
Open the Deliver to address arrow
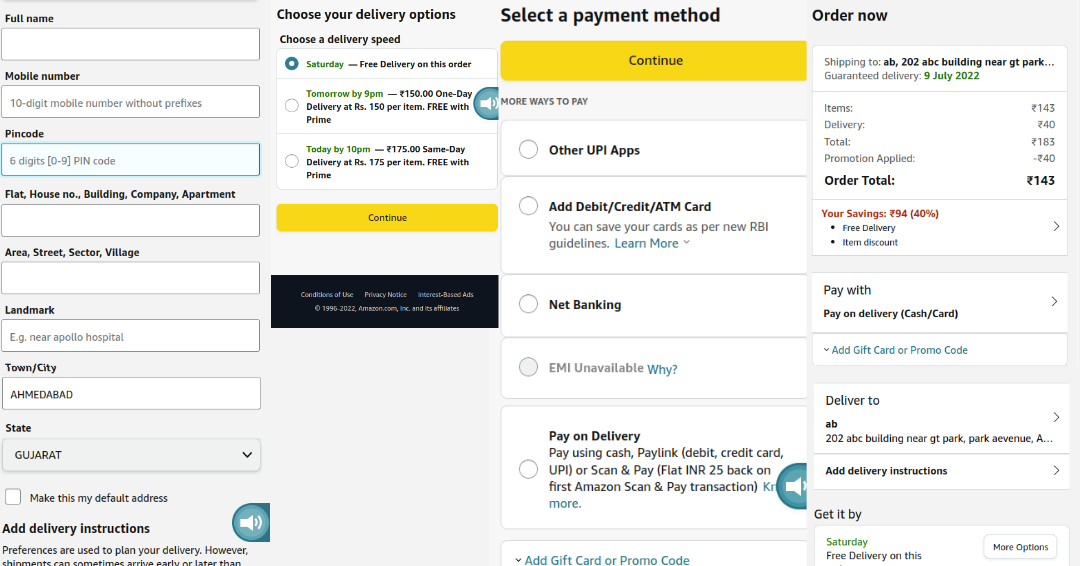point(1056,417)
